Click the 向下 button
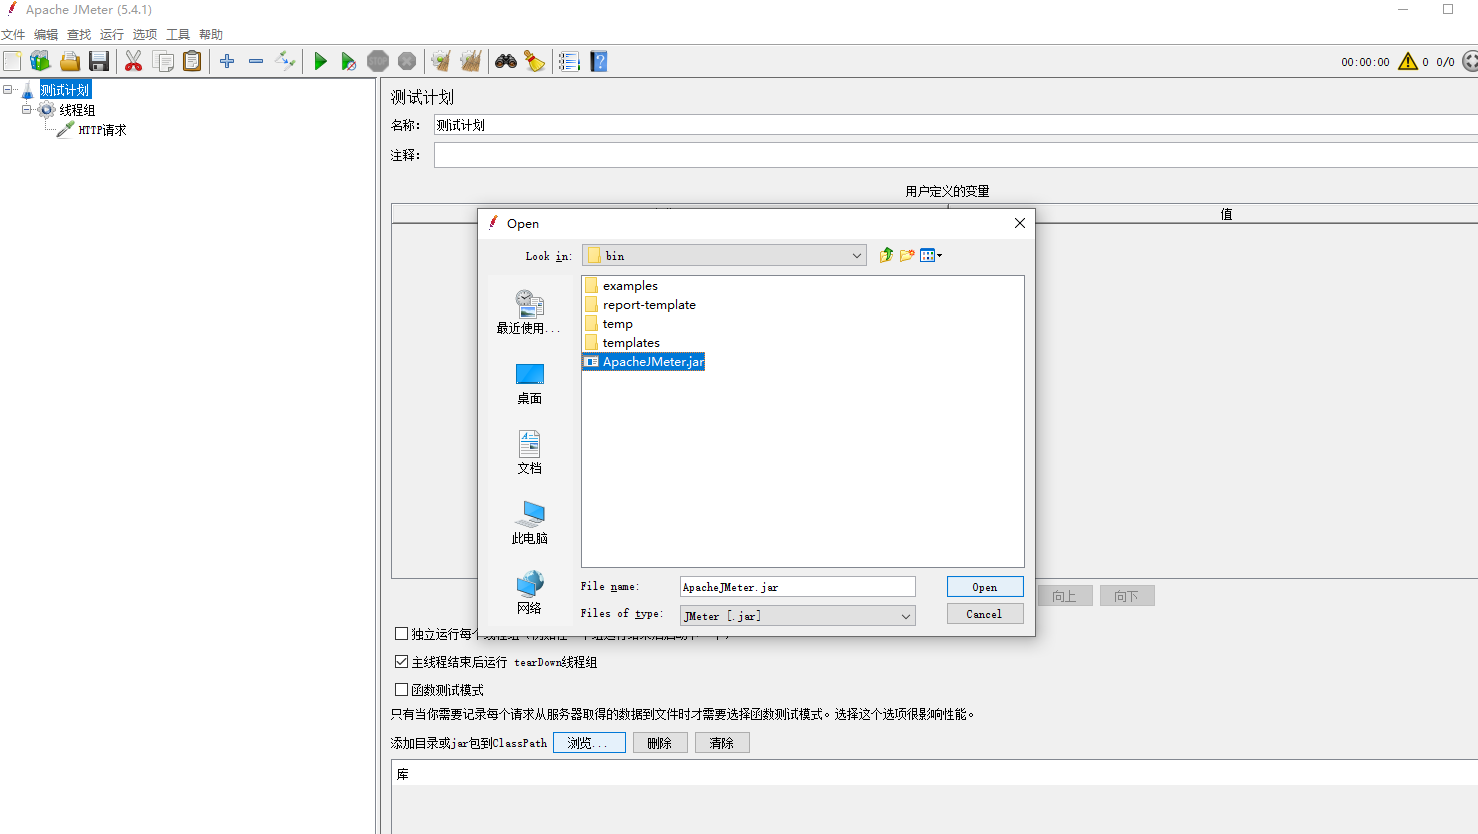The width and height of the screenshot is (1478, 834). [x=1127, y=596]
